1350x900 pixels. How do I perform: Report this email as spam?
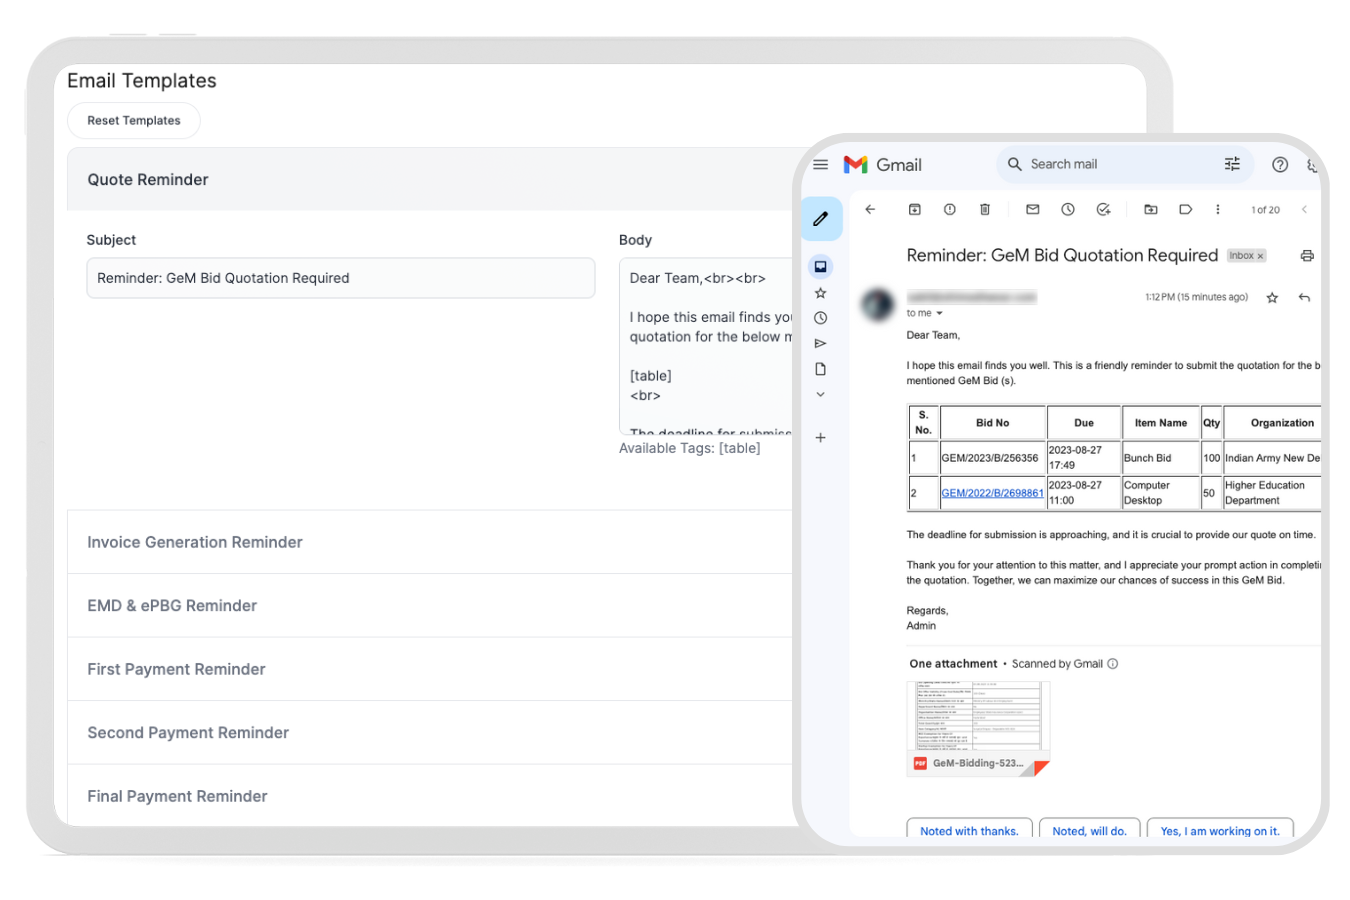pyautogui.click(x=949, y=209)
